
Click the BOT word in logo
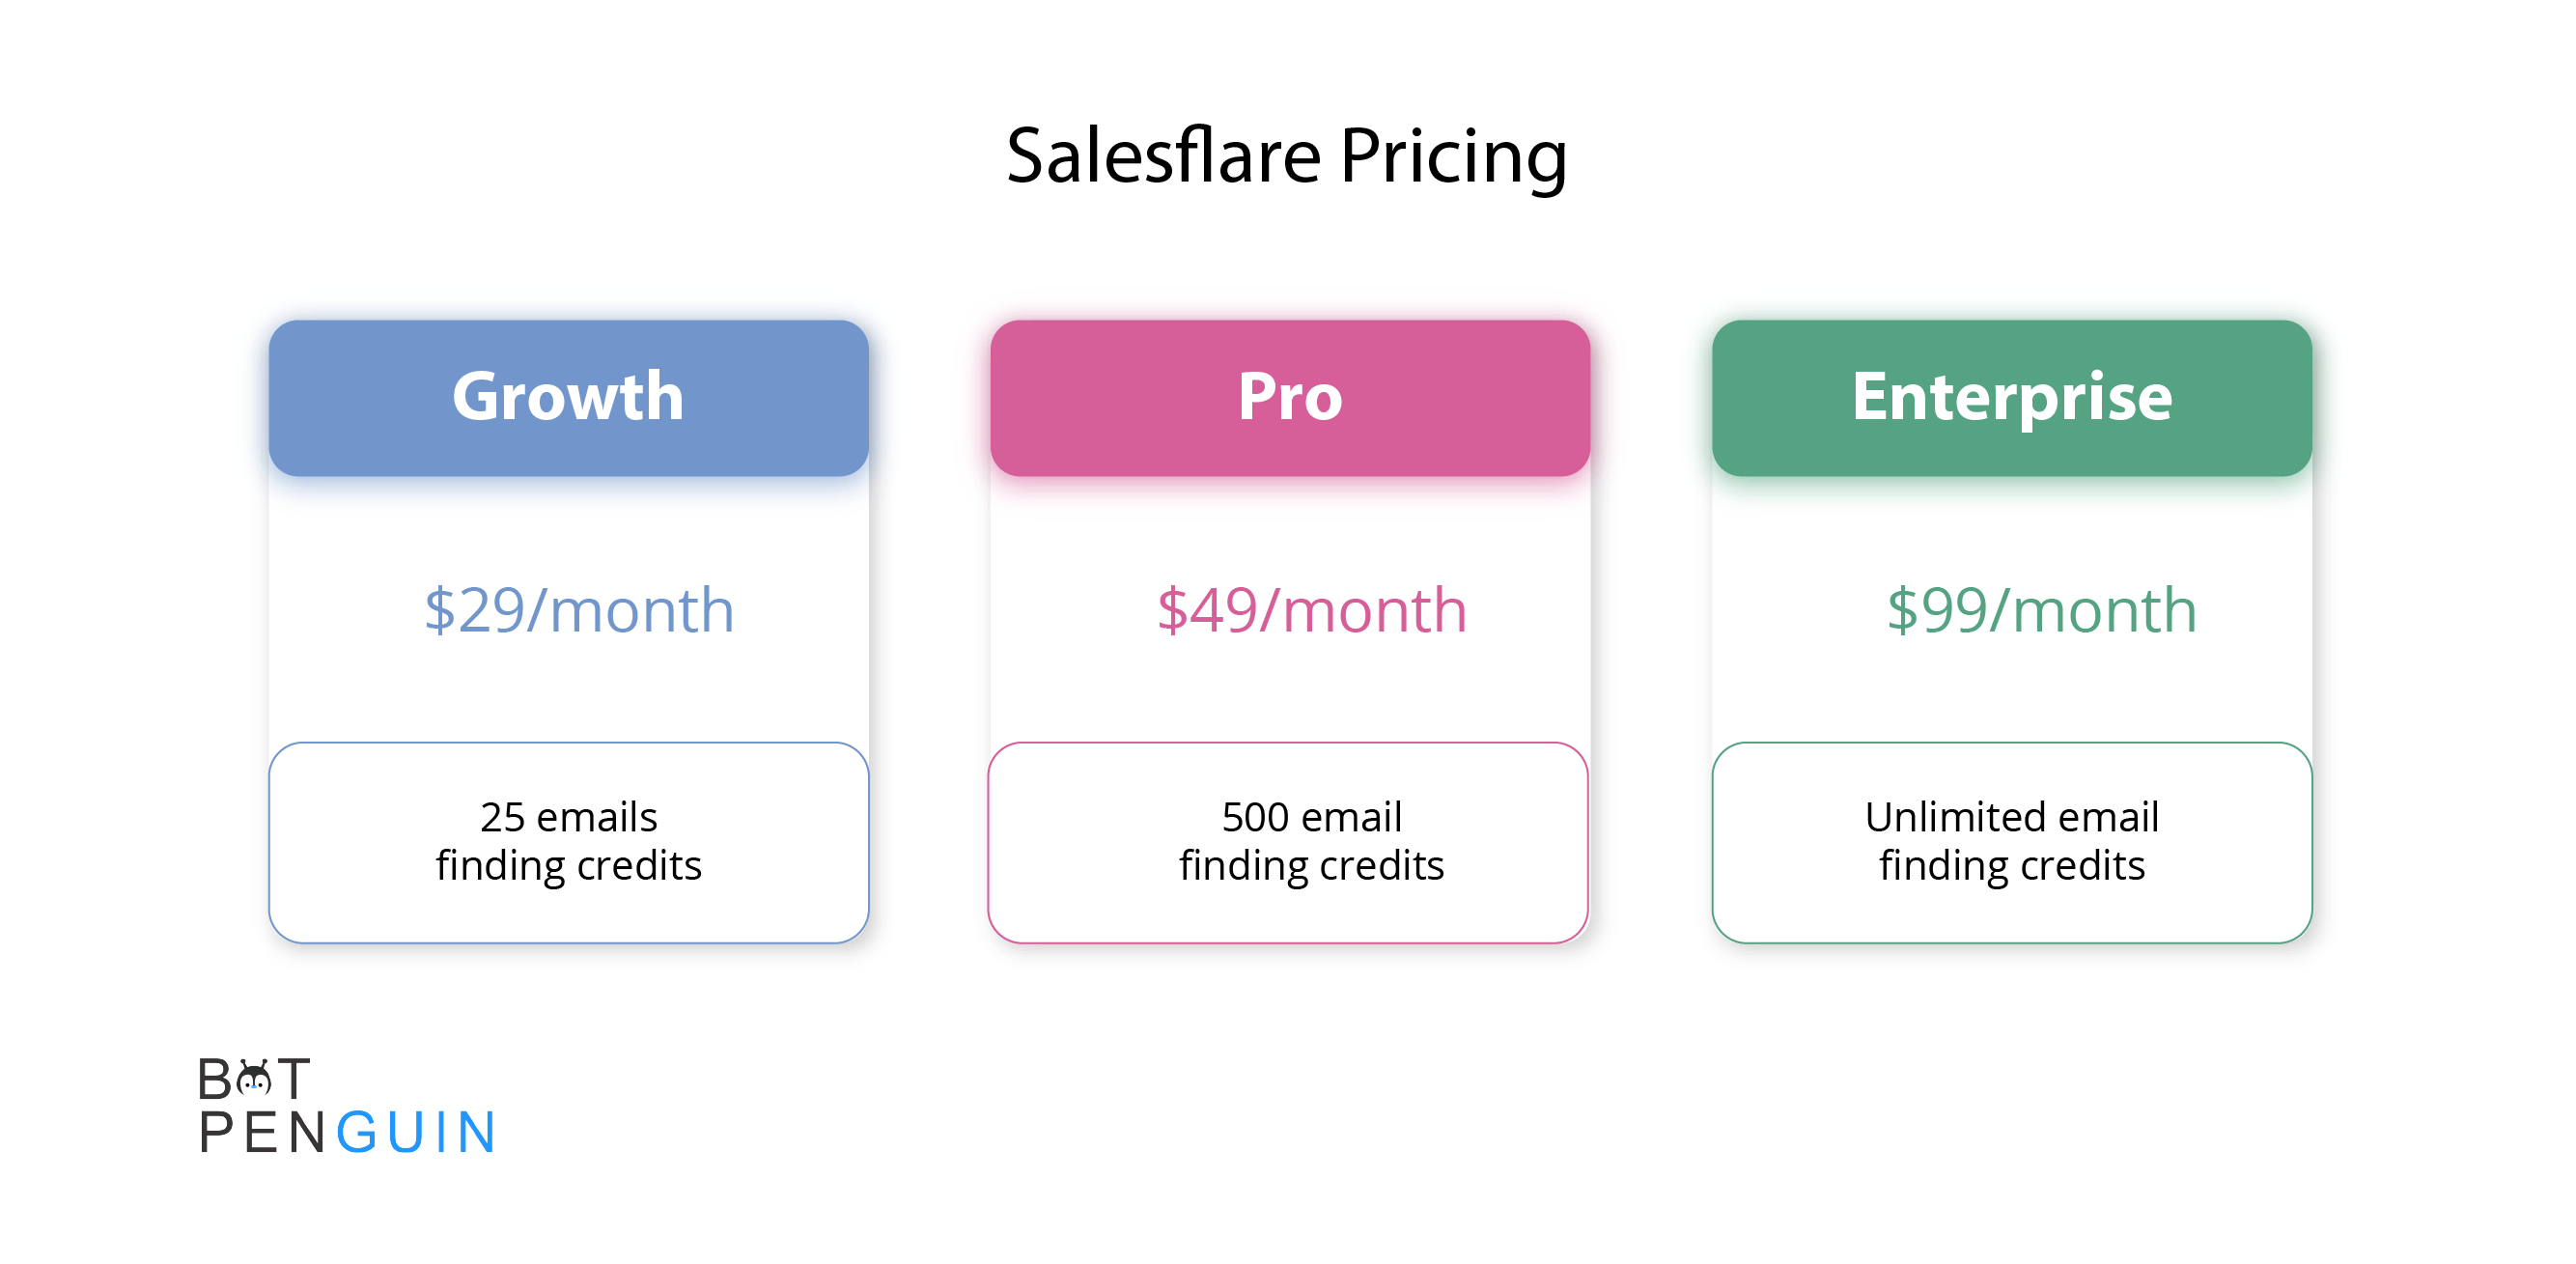click(x=254, y=1078)
